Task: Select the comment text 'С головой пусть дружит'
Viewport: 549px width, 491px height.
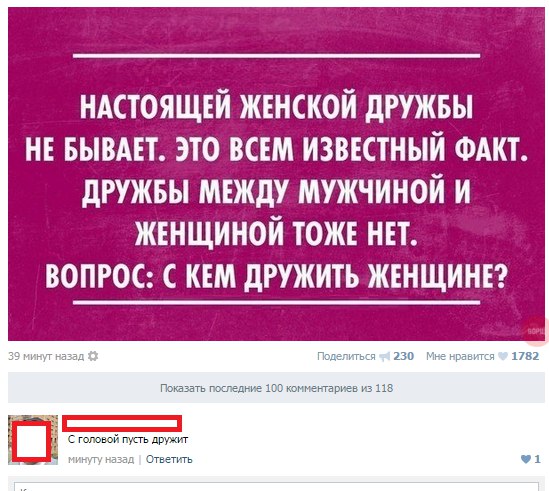Action: pos(128,440)
